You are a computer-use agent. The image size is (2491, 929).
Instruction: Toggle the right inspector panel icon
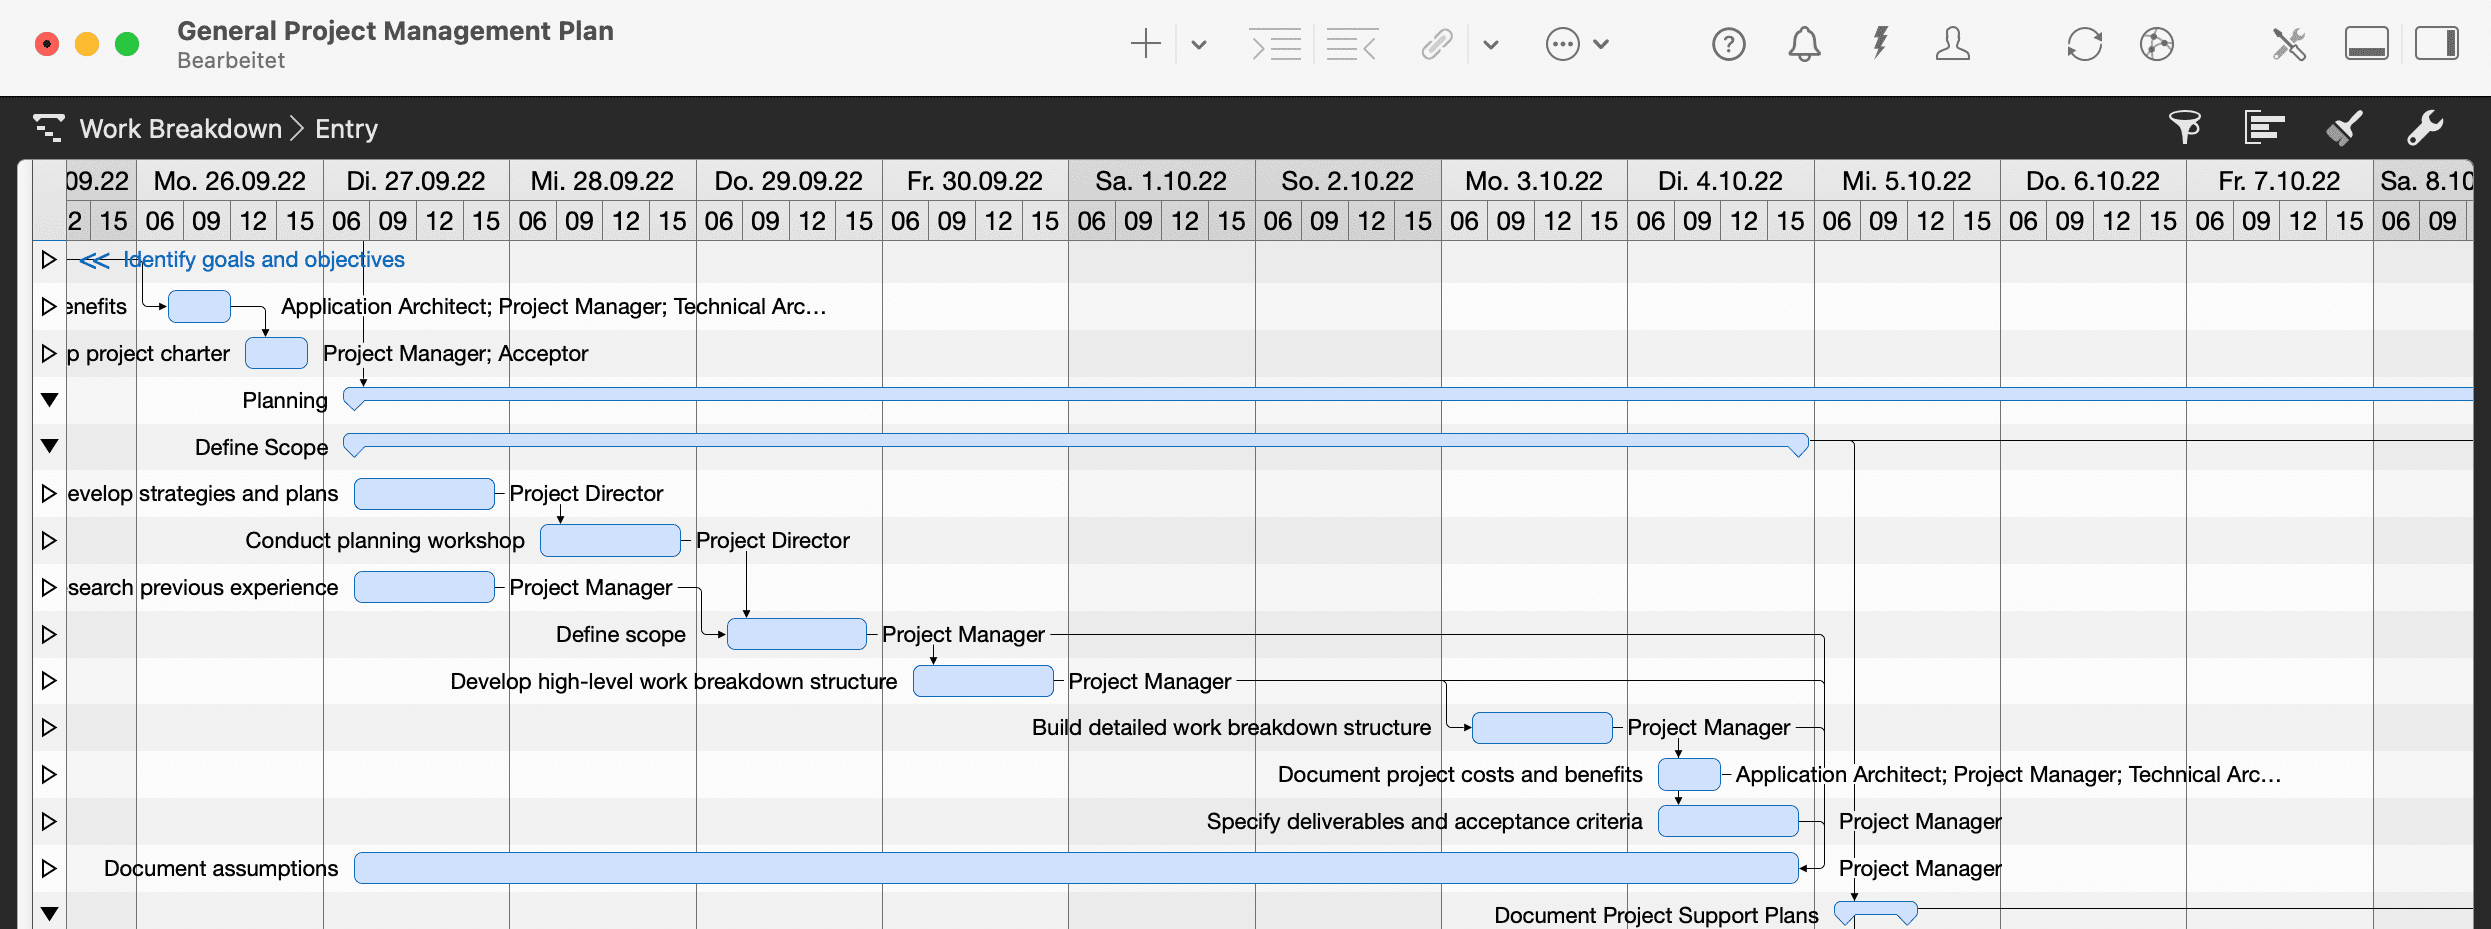tap(2437, 43)
